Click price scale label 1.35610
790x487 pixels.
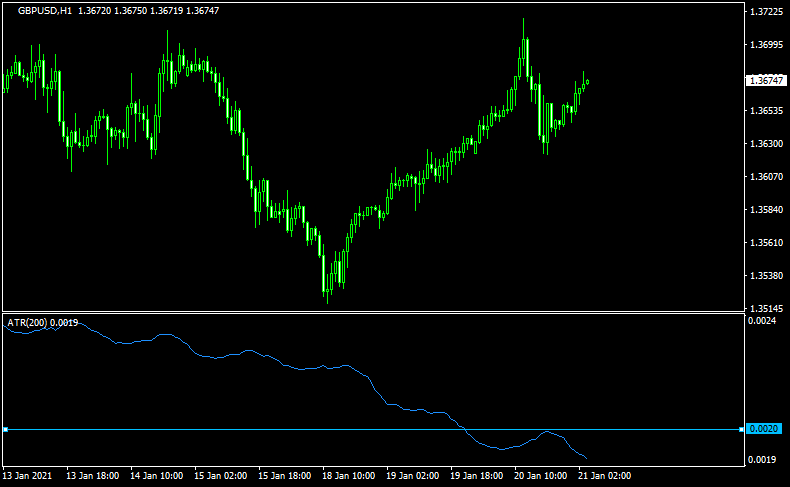click(767, 243)
